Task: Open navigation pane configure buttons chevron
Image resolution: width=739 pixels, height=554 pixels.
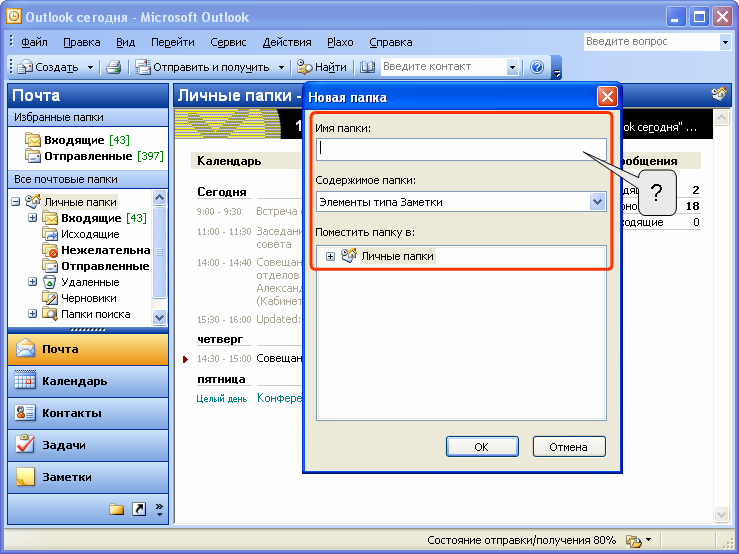Action: tap(159, 509)
